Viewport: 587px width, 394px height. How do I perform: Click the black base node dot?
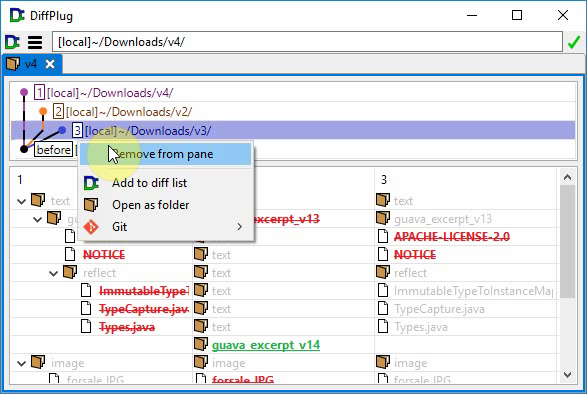[24, 149]
